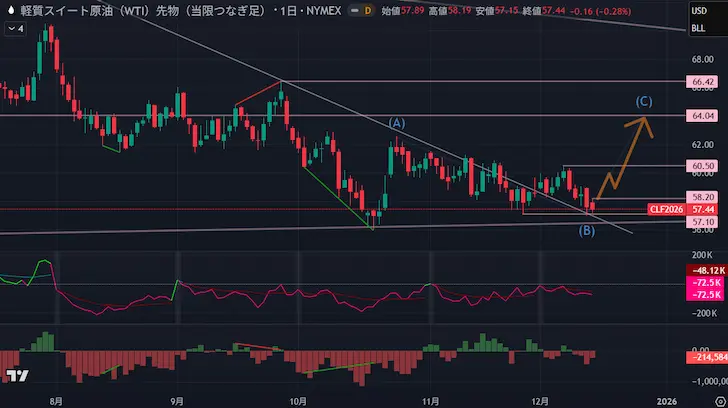The width and height of the screenshot is (728, 408).
Task: Click the CLF2026 price label
Action: point(666,209)
